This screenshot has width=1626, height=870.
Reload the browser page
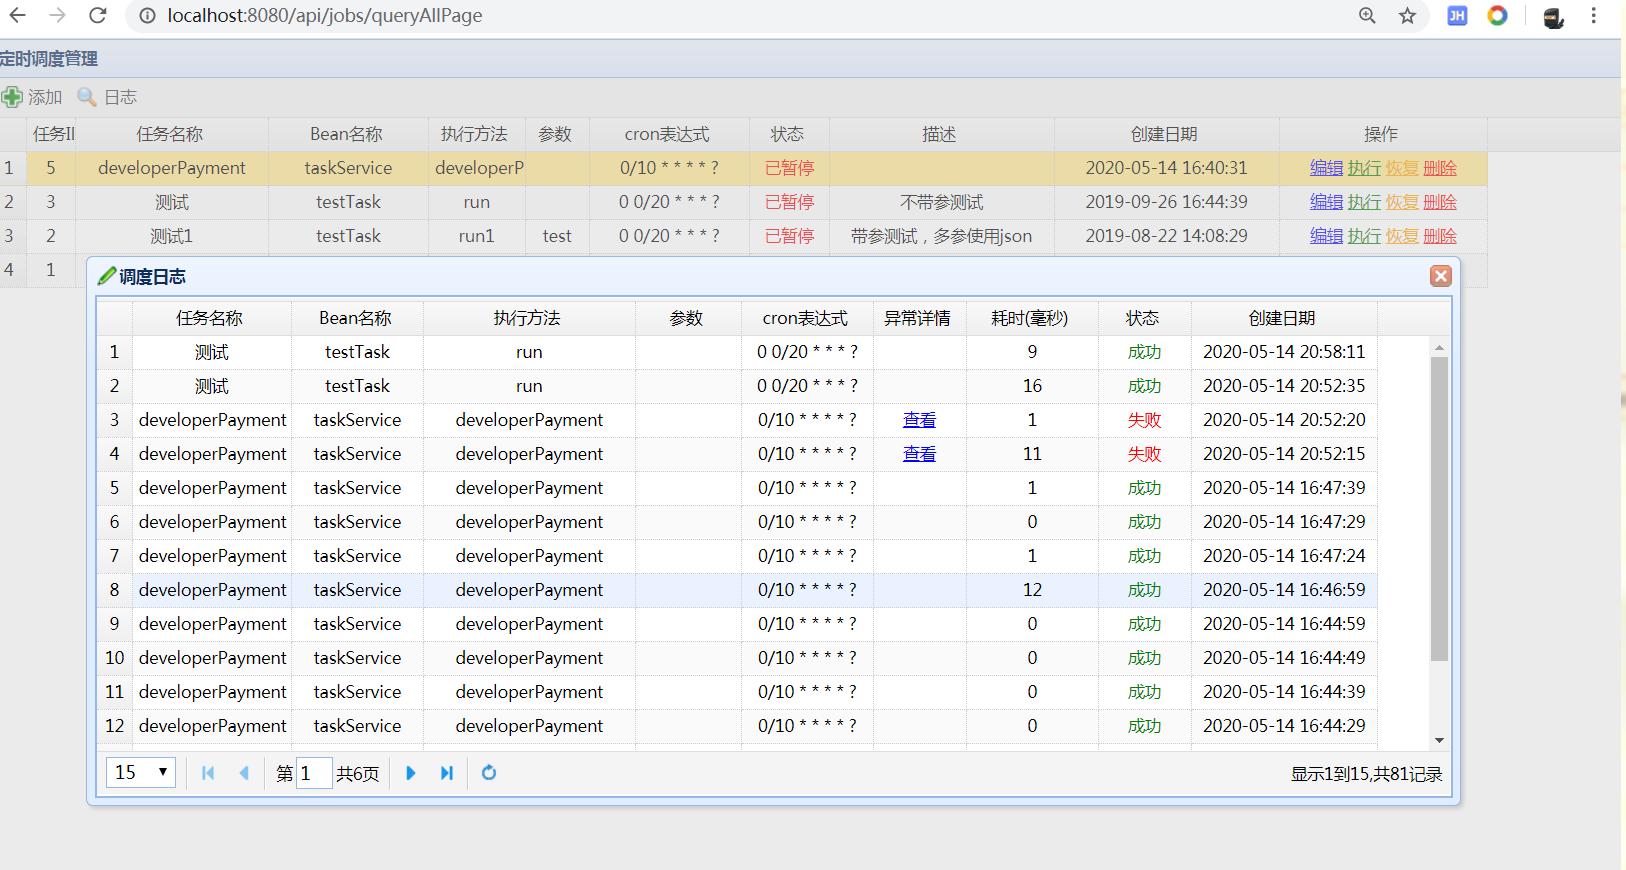(98, 15)
